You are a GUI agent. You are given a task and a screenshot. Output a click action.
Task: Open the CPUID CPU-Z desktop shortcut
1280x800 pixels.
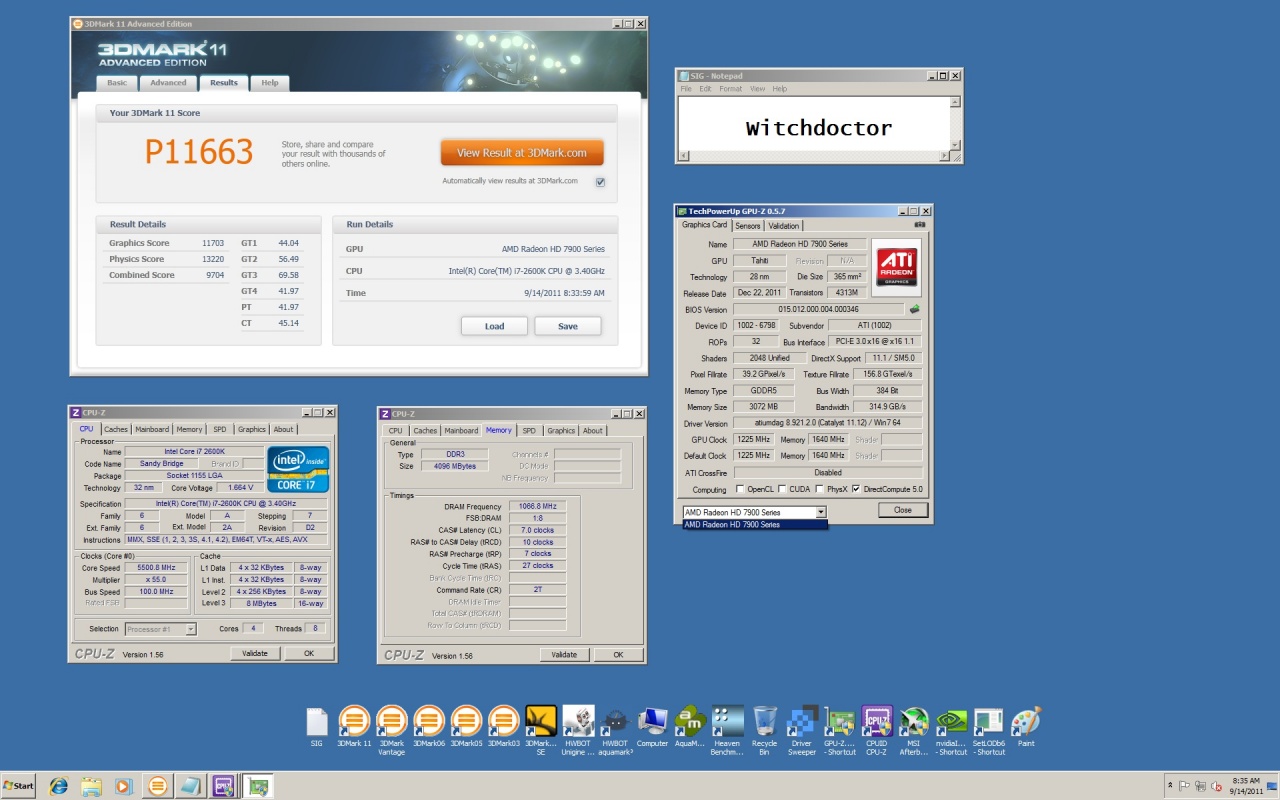pyautogui.click(x=876, y=721)
